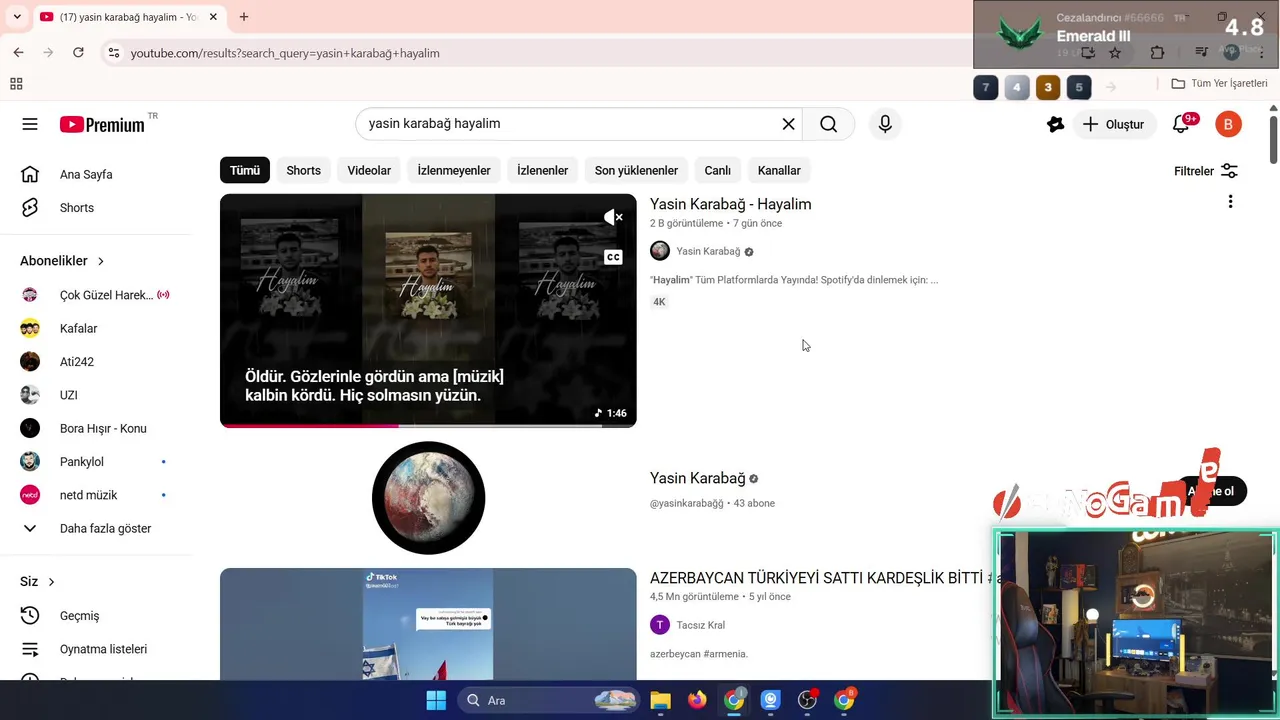Open the notifications bell
1280x720 pixels.
tap(1181, 124)
